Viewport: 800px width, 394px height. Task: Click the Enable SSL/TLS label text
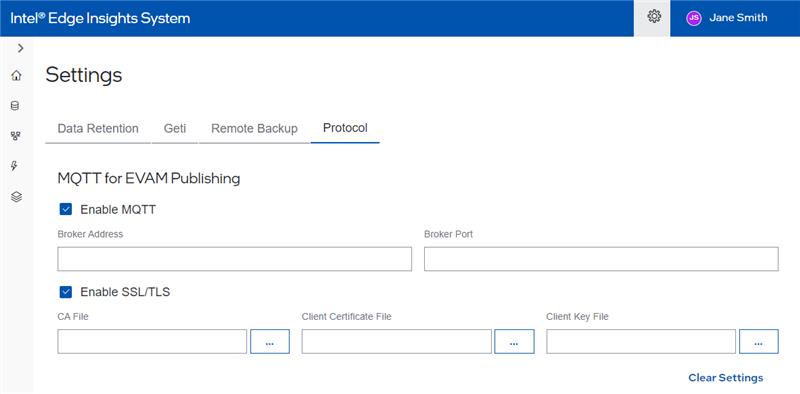125,292
